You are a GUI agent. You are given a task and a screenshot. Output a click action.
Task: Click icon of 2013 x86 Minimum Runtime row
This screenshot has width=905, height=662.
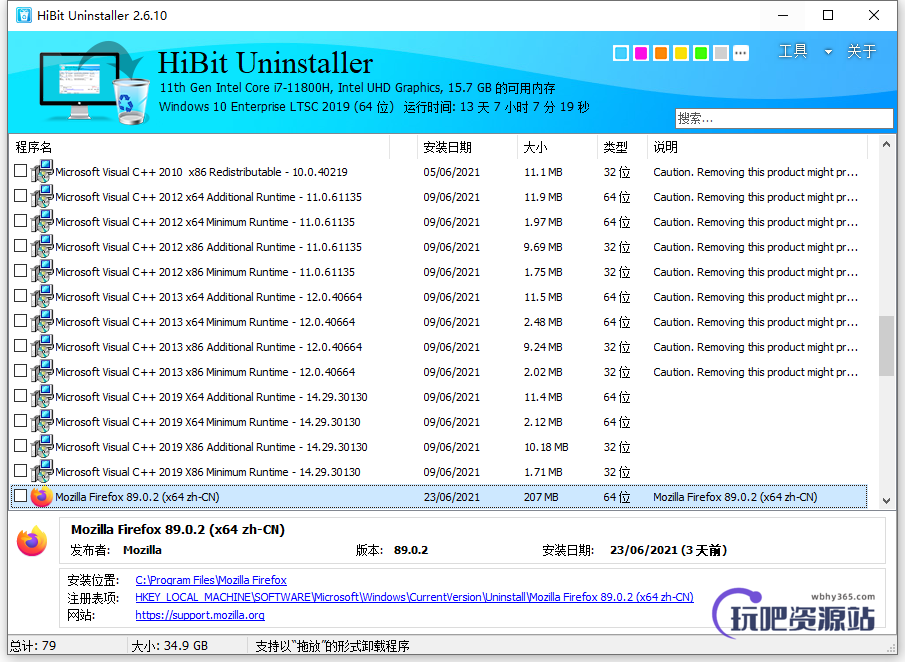coord(42,372)
